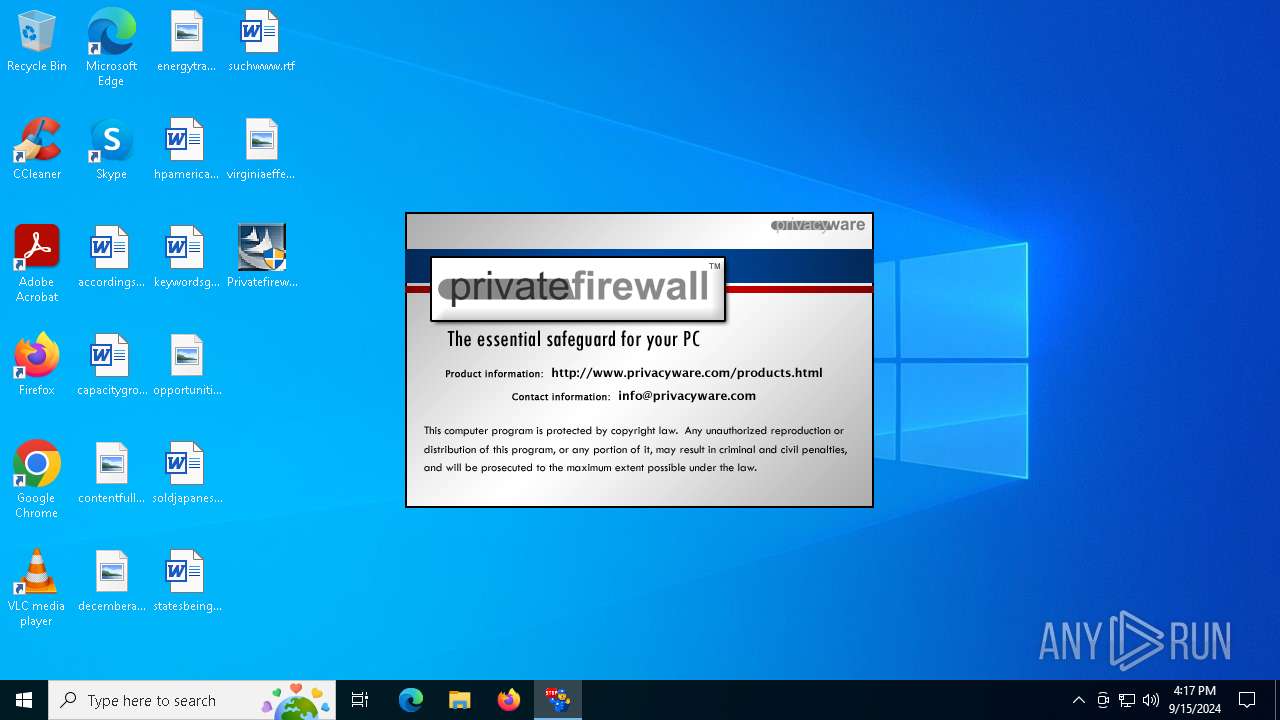Viewport: 1280px width, 720px height.
Task: Open the CCleaner desktop shortcut
Action: click(37, 150)
